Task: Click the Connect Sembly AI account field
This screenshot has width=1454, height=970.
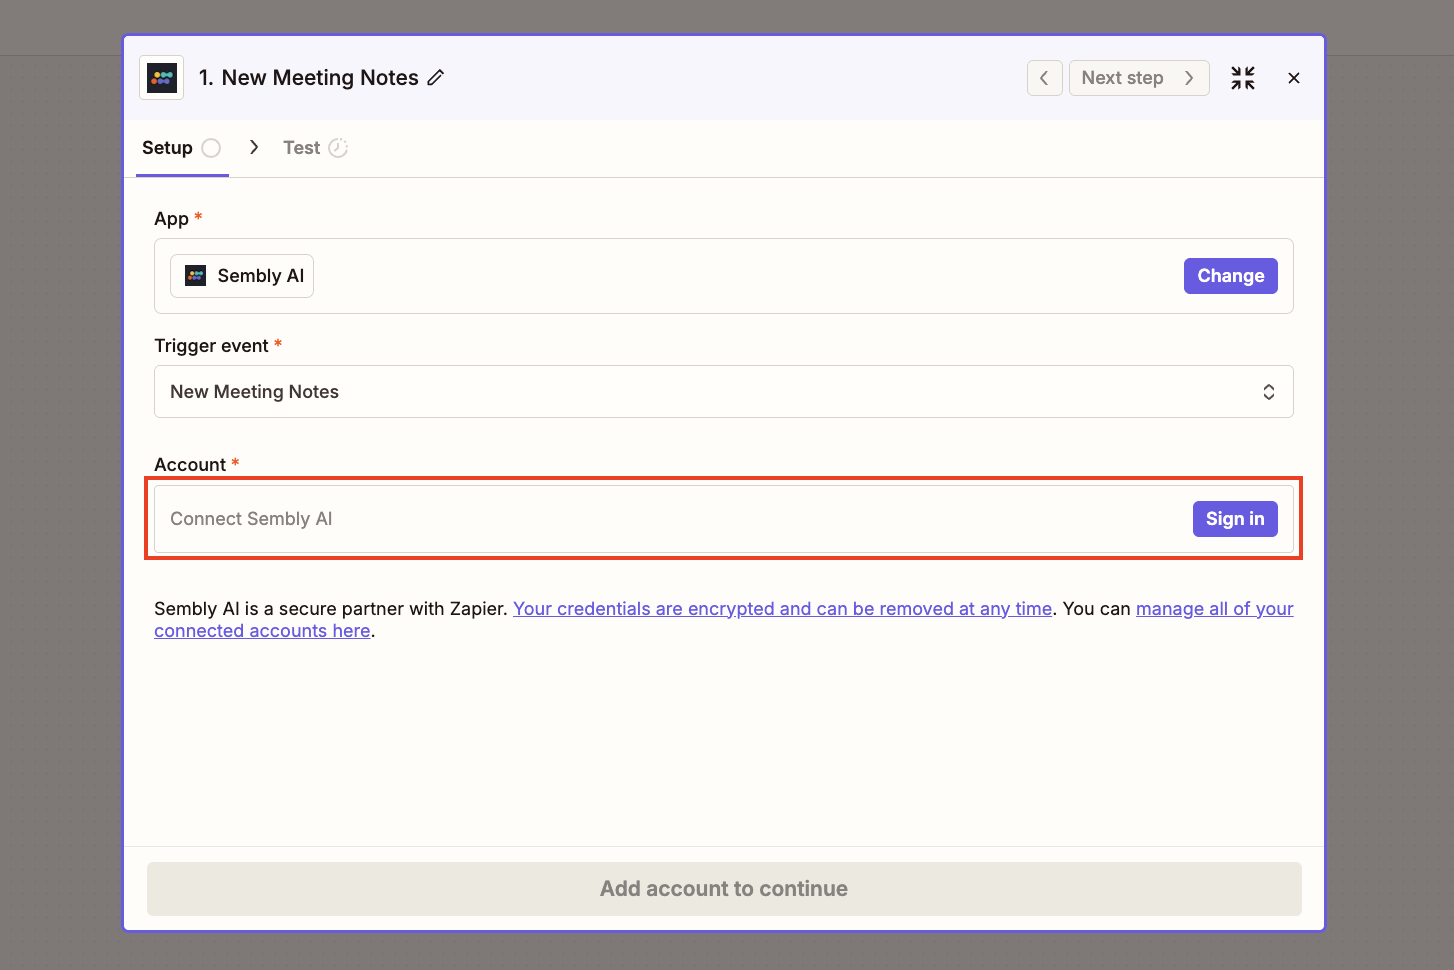Action: (724, 519)
